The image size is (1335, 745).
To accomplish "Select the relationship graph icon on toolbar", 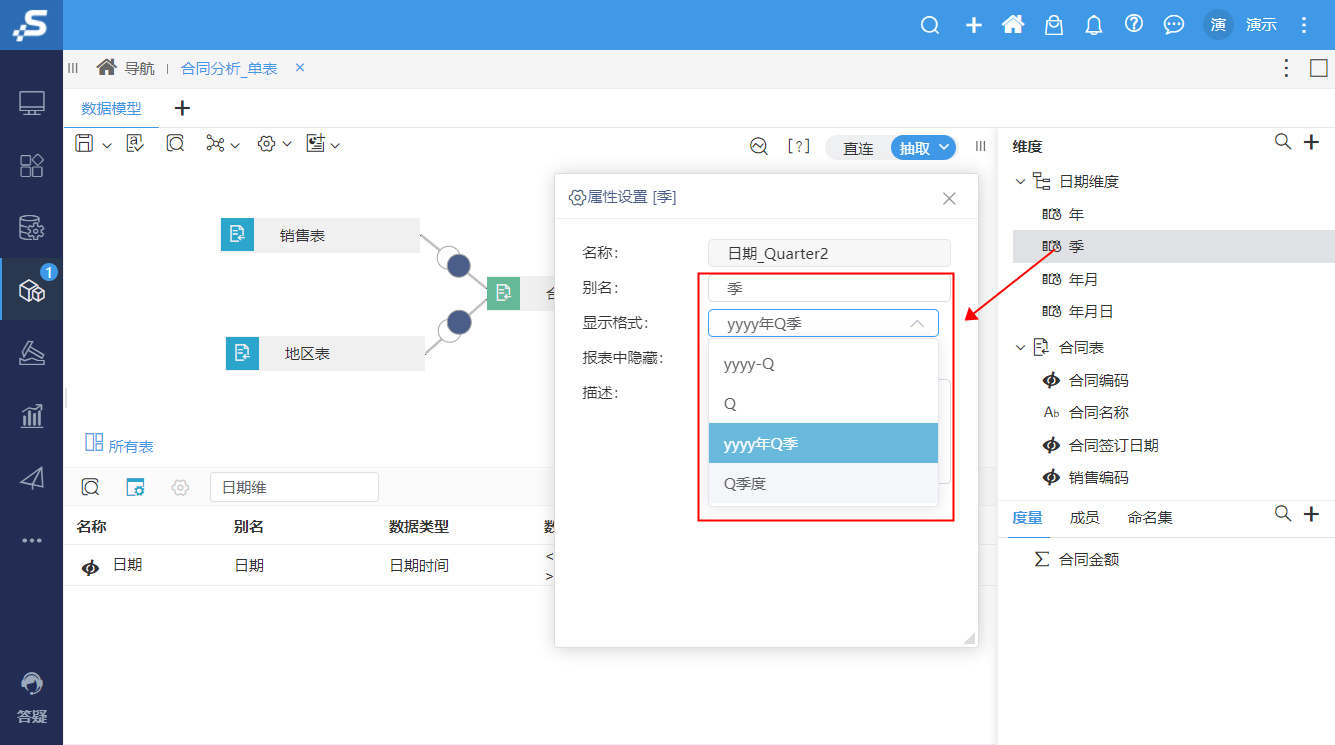I will coord(215,143).
